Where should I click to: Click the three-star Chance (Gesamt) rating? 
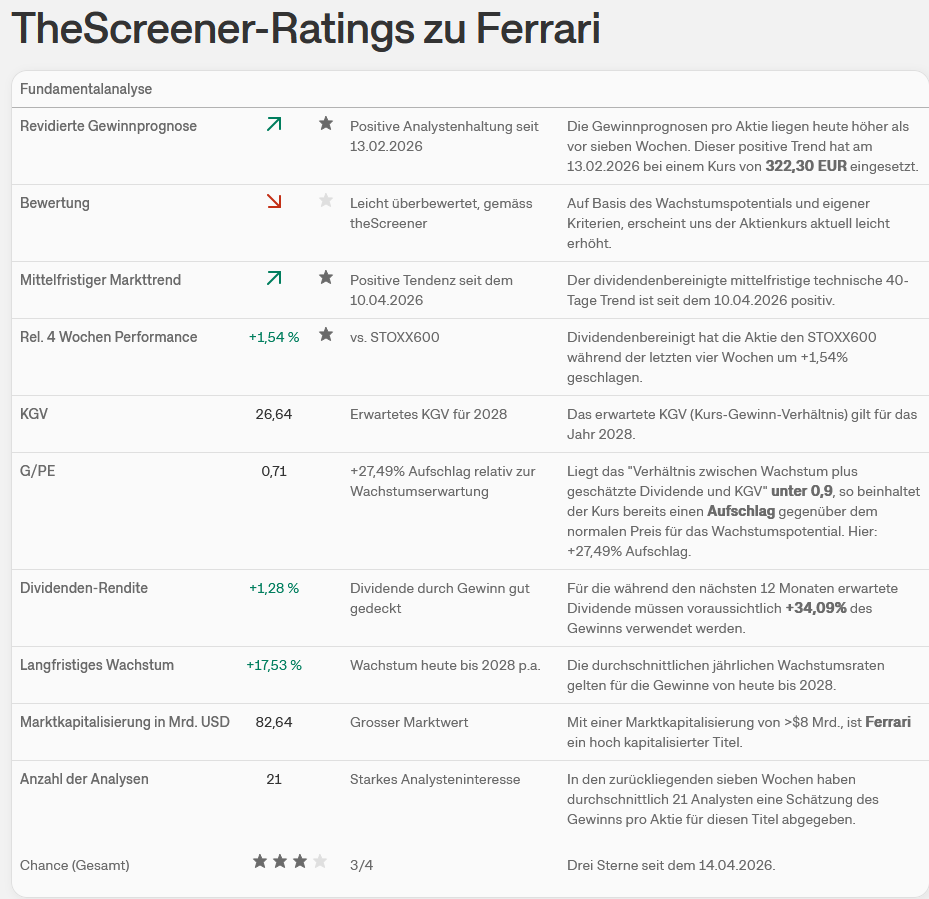(x=289, y=862)
